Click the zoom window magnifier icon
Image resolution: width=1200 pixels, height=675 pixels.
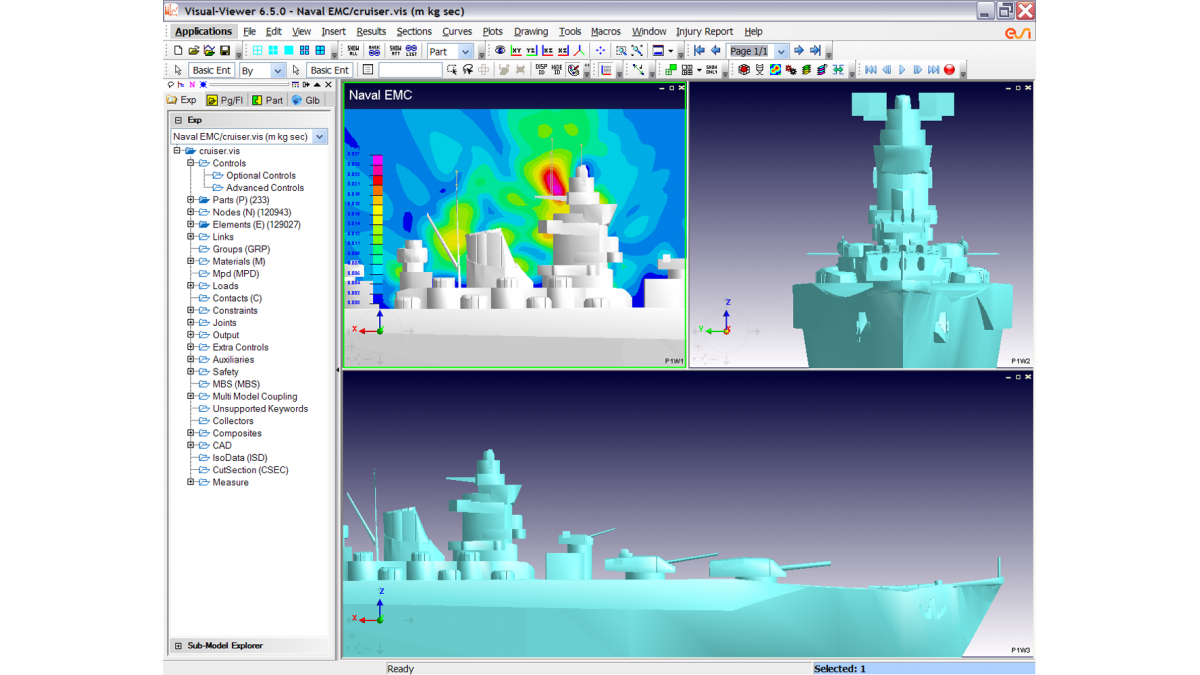621,51
